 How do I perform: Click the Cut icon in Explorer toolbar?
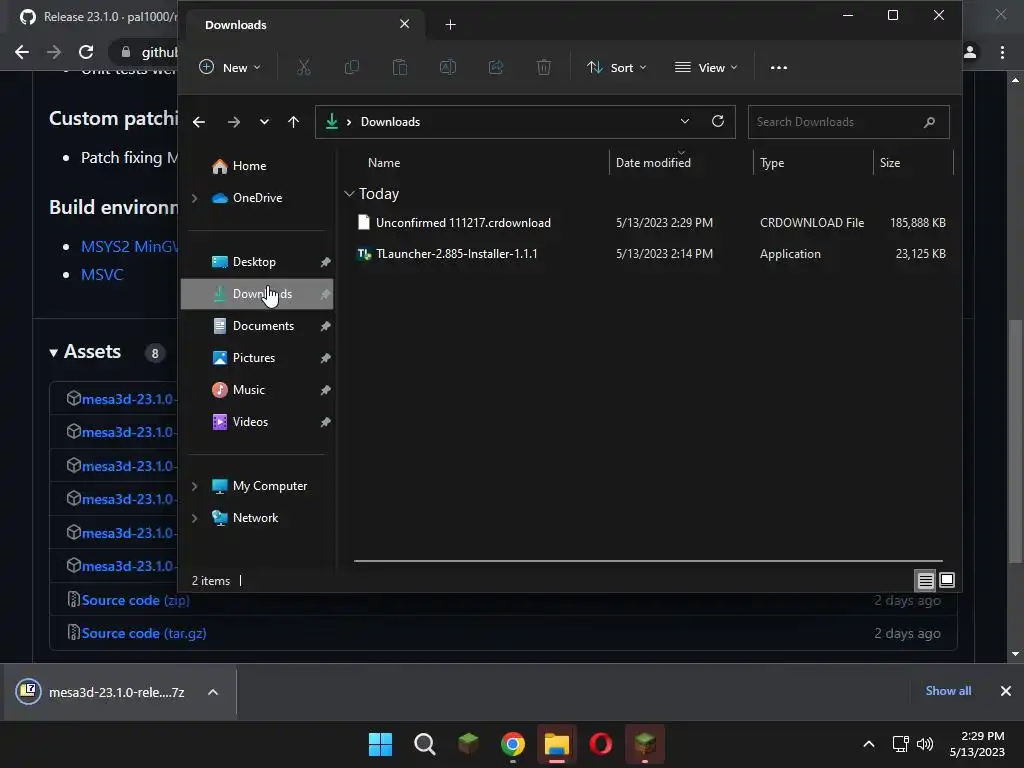click(304, 67)
